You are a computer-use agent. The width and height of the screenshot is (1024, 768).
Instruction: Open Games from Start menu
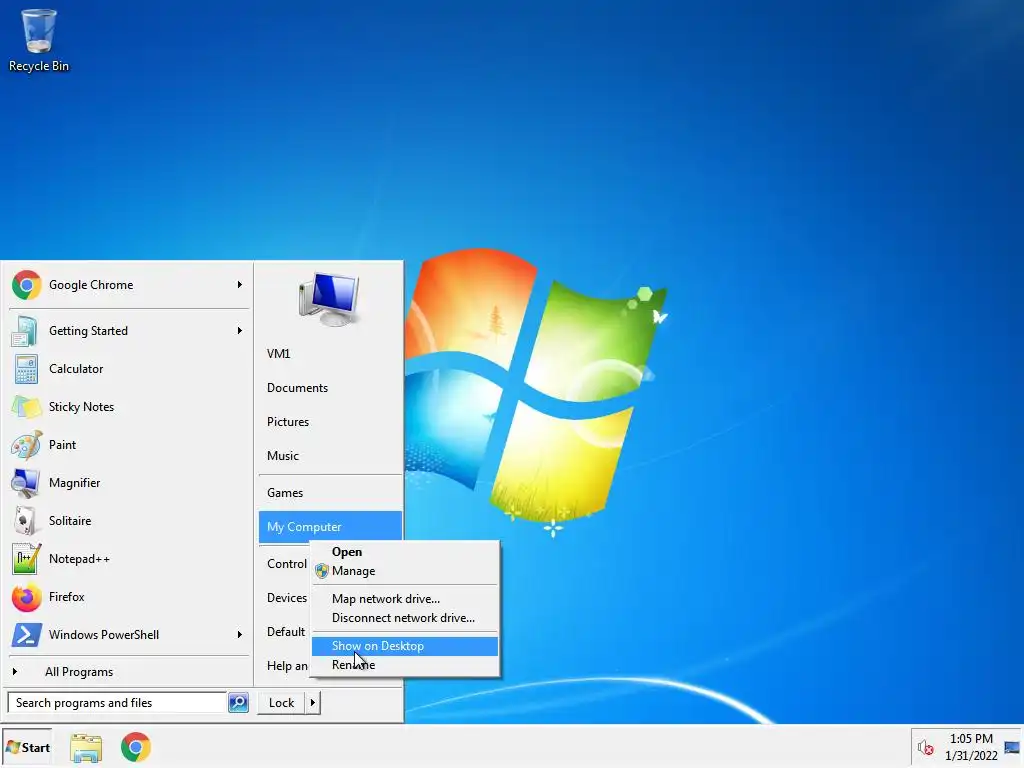(330, 493)
